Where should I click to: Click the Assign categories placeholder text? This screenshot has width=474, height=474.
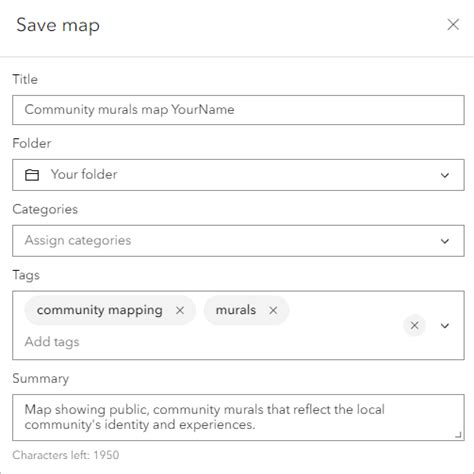pos(78,241)
